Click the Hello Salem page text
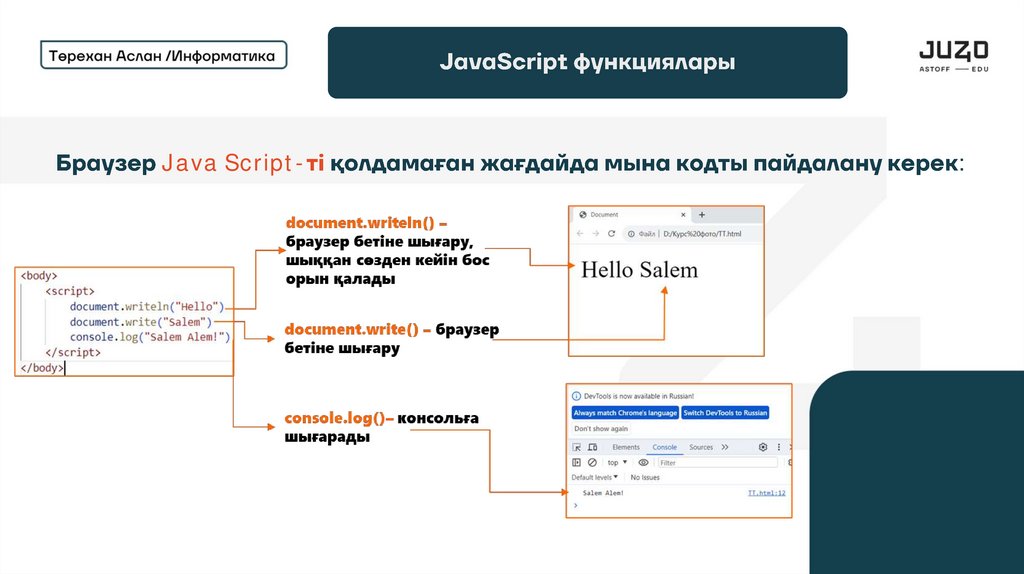 coord(639,270)
